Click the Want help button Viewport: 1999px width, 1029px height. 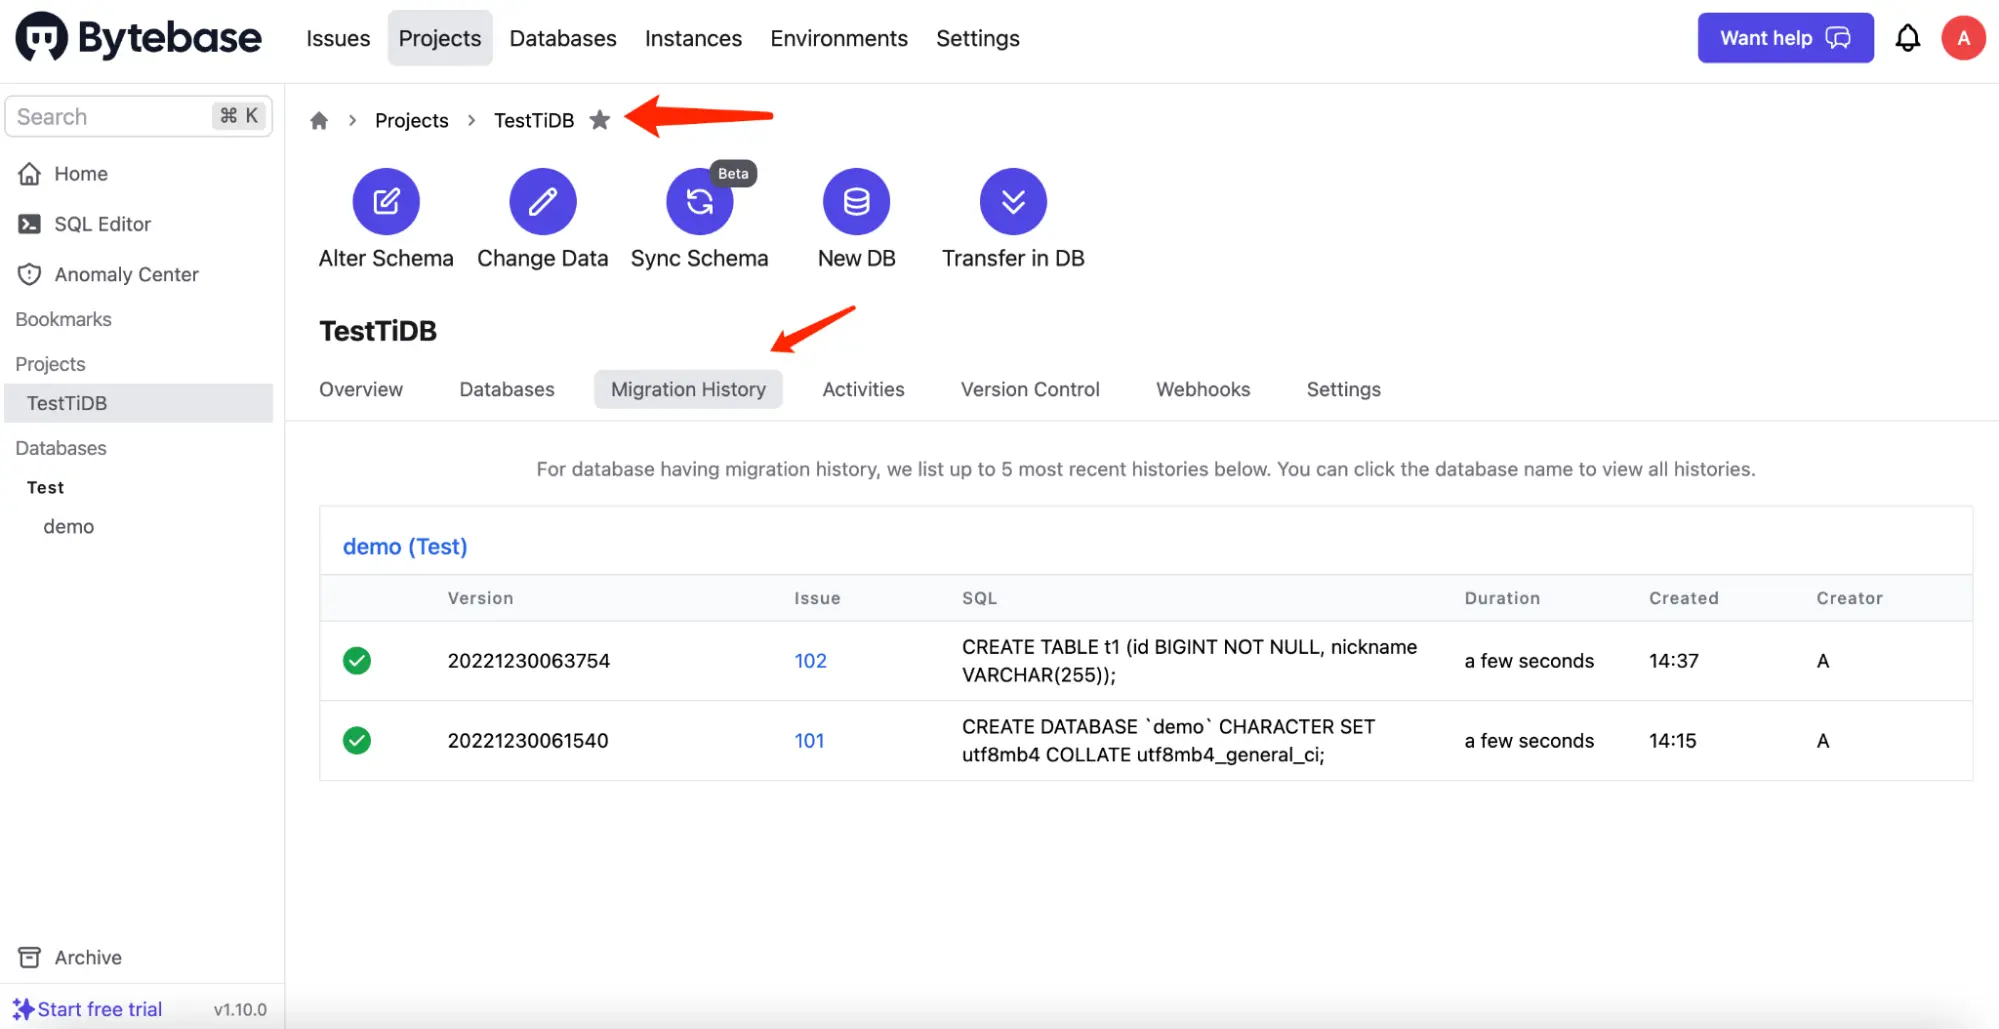1785,38
